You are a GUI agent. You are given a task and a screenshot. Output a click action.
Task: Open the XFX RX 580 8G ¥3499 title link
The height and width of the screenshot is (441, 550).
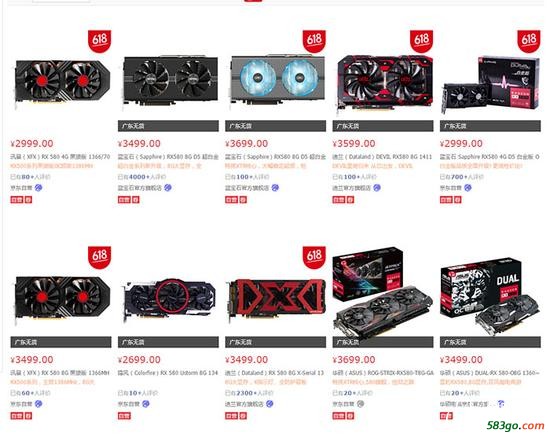[60, 373]
